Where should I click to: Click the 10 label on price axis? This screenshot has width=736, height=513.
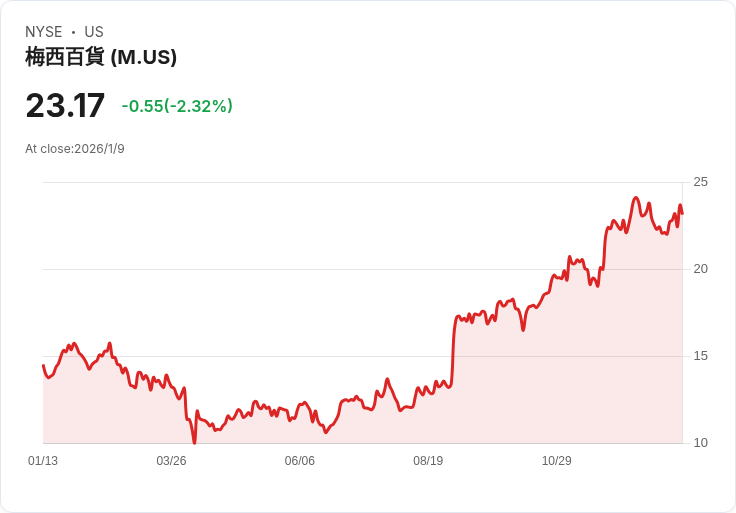(x=700, y=443)
